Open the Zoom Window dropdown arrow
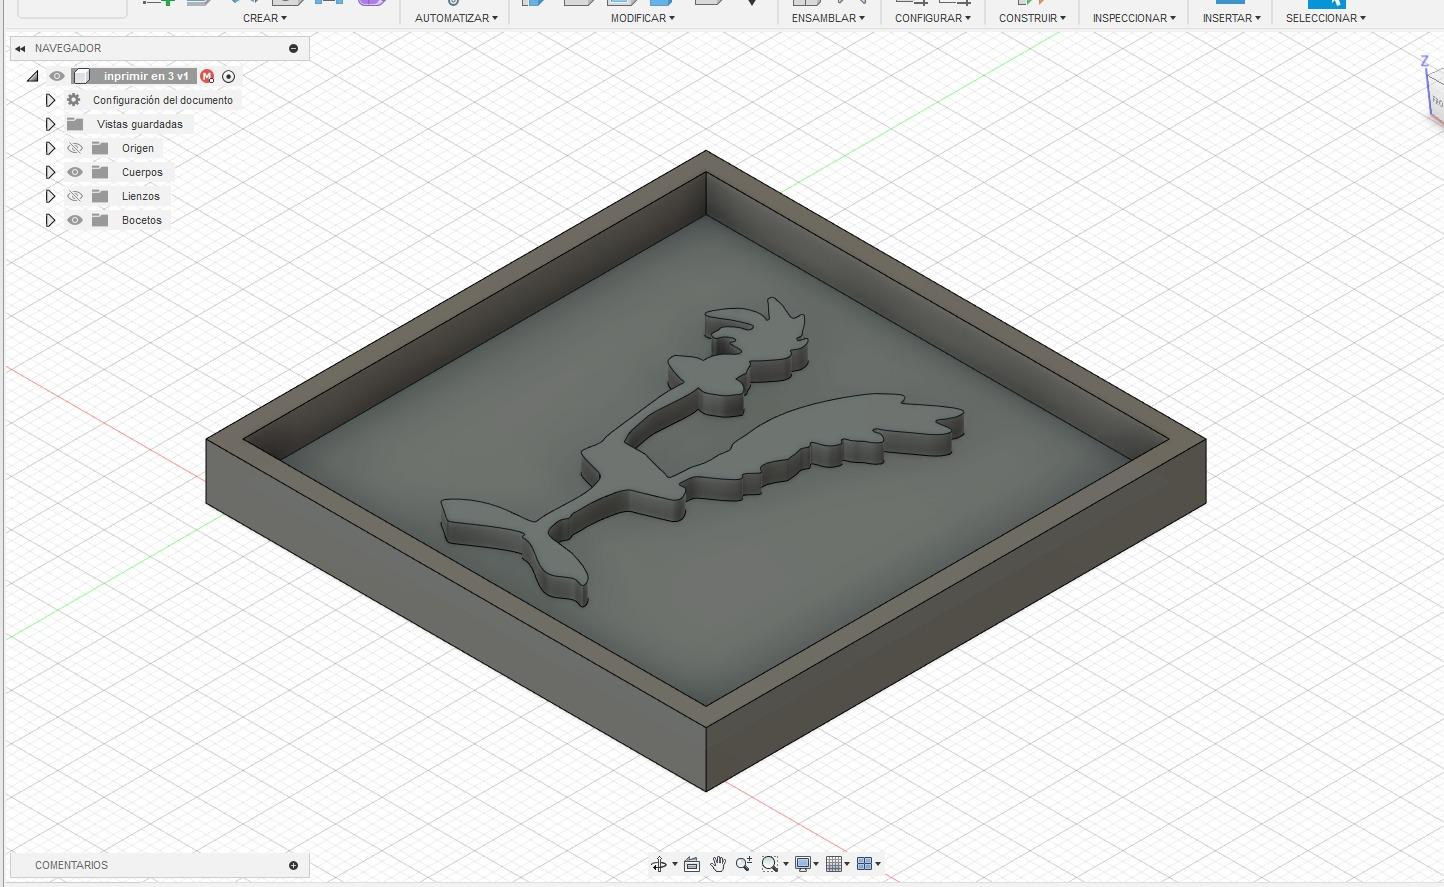1444x887 pixels. [786, 864]
